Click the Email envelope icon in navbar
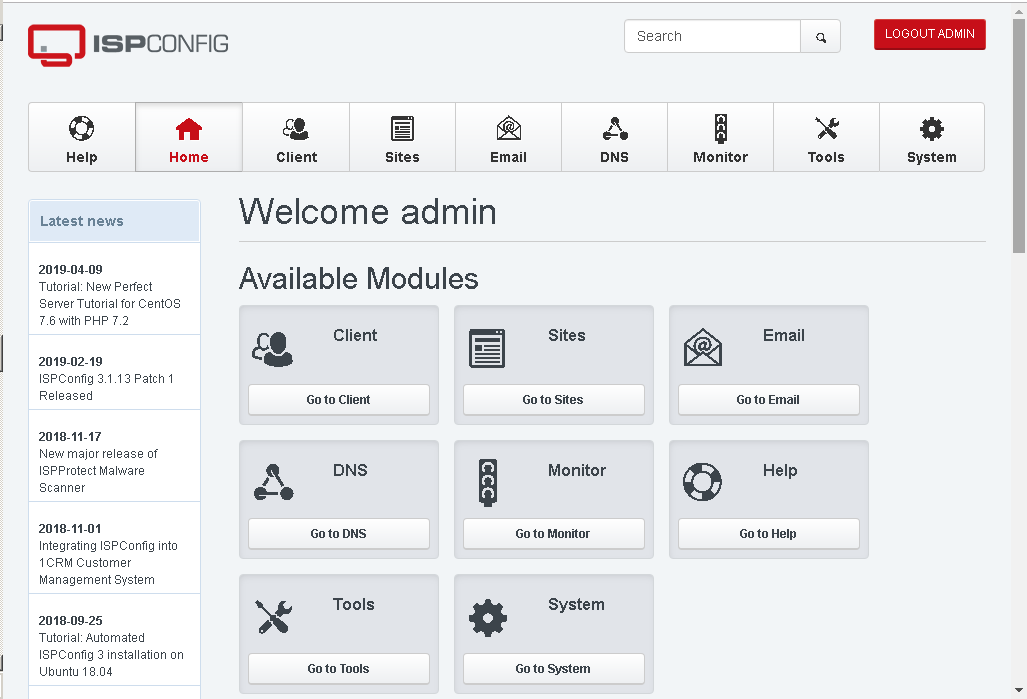The width and height of the screenshot is (1027, 699). point(508,128)
